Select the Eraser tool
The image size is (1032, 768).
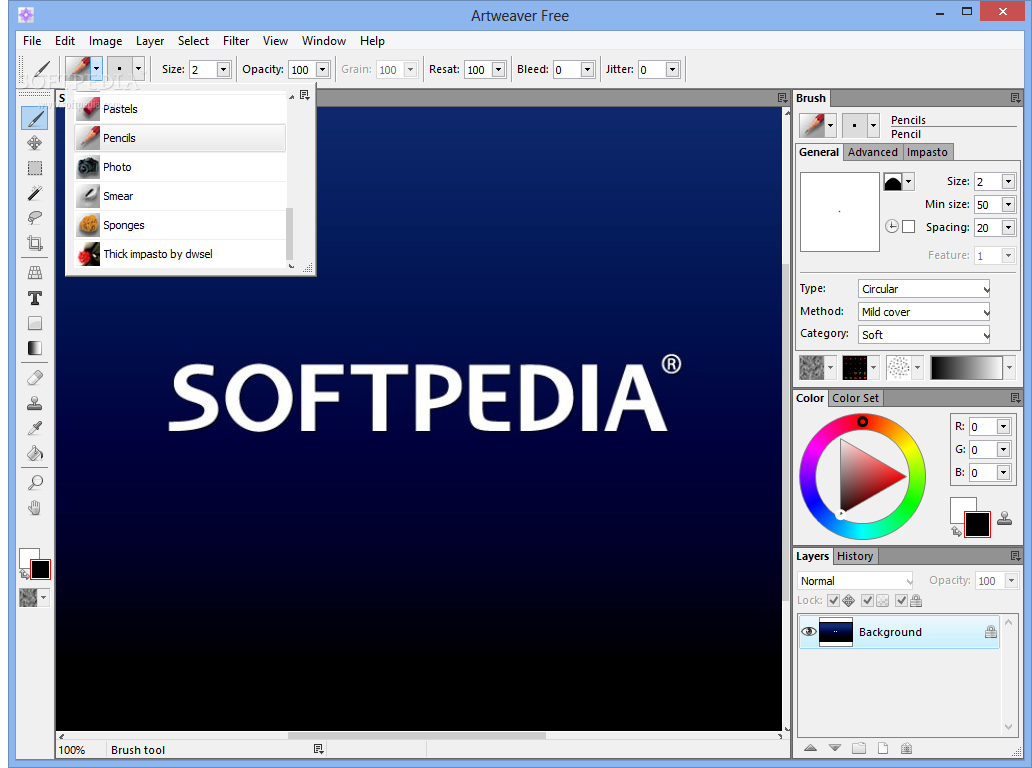point(35,378)
